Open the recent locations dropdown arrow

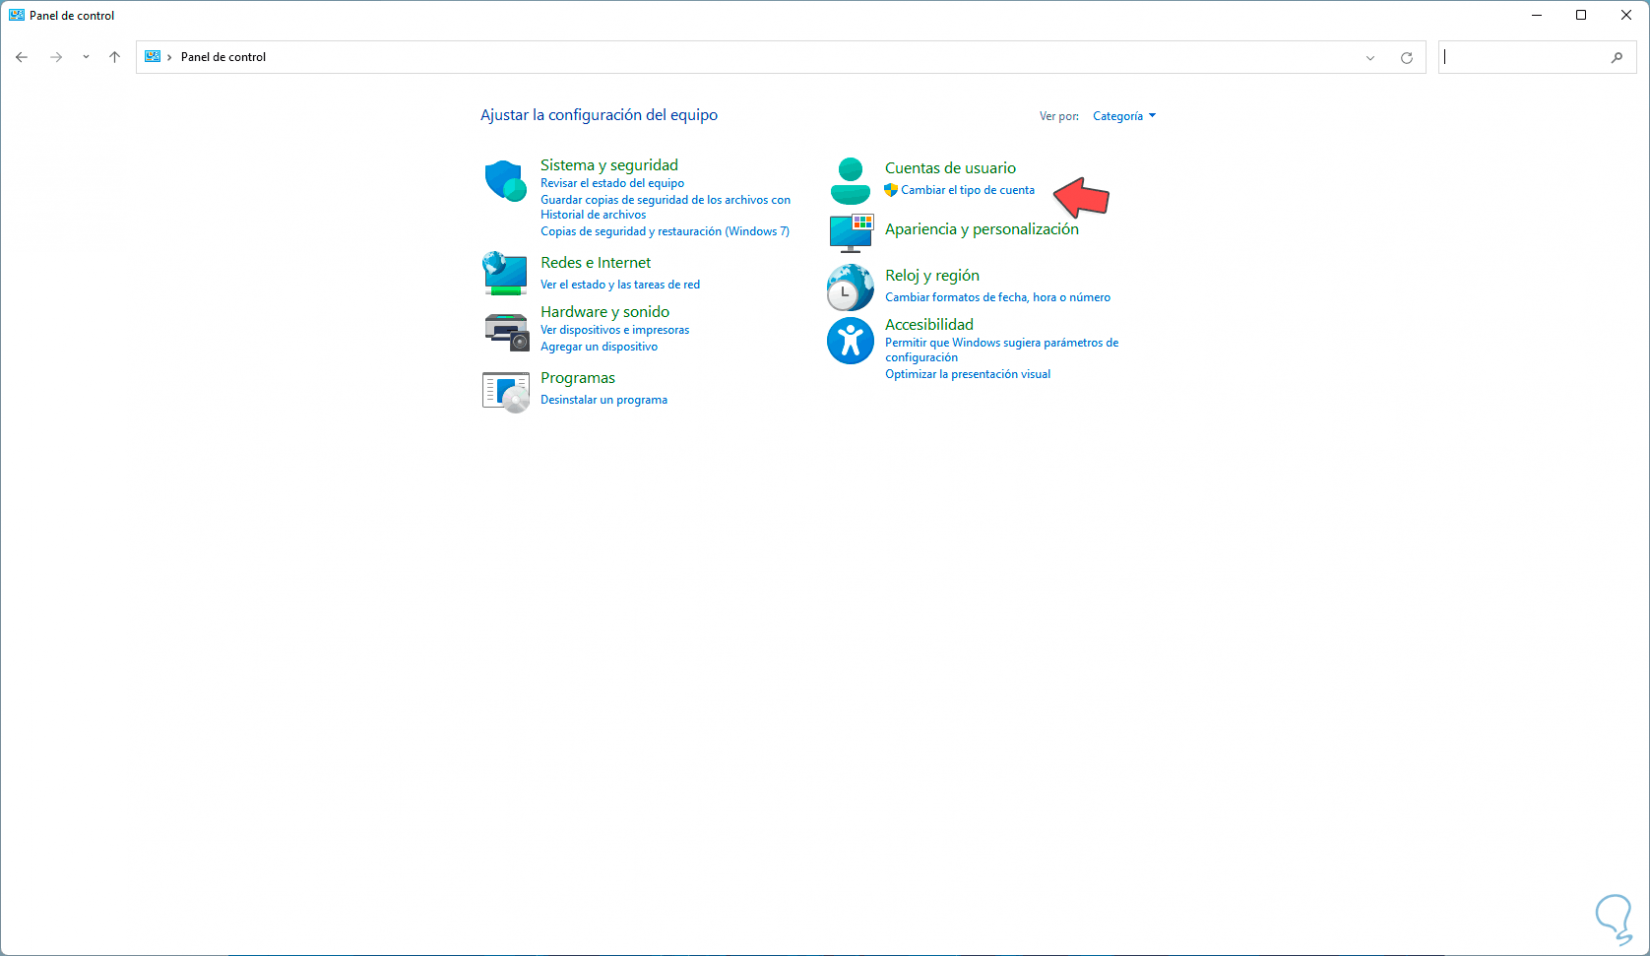click(x=86, y=57)
